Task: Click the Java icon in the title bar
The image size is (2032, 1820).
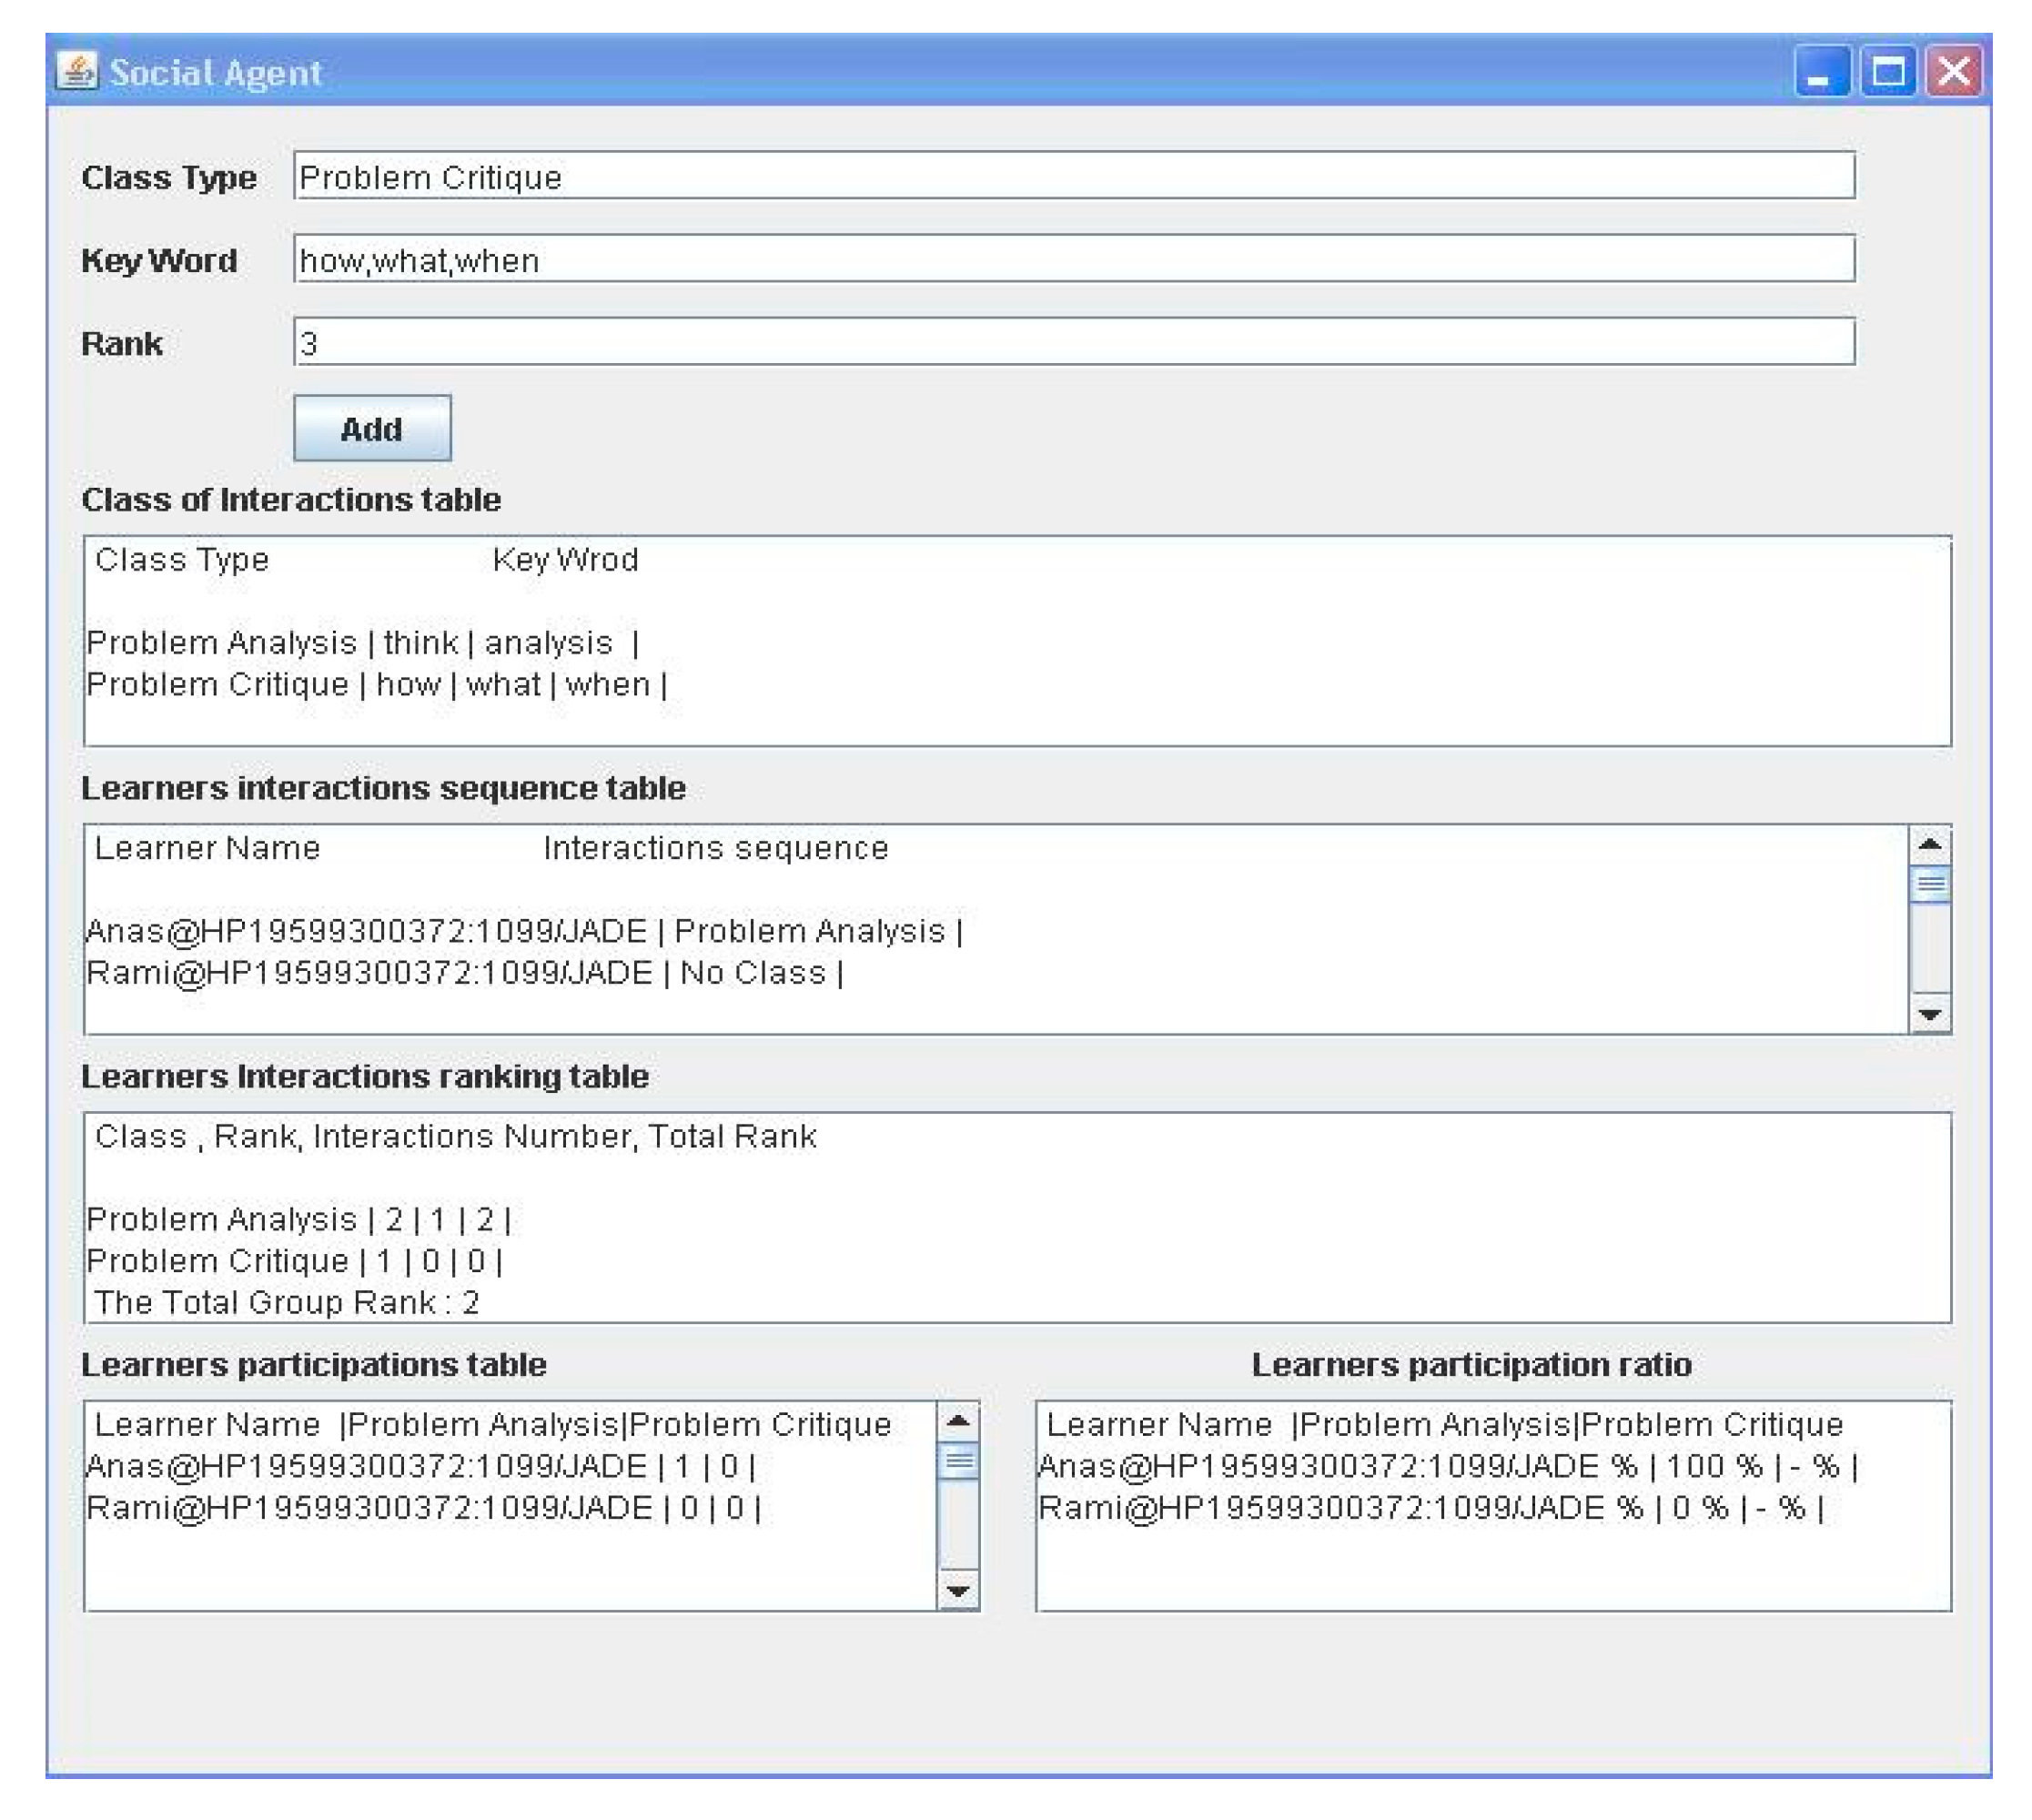Action: coord(76,71)
